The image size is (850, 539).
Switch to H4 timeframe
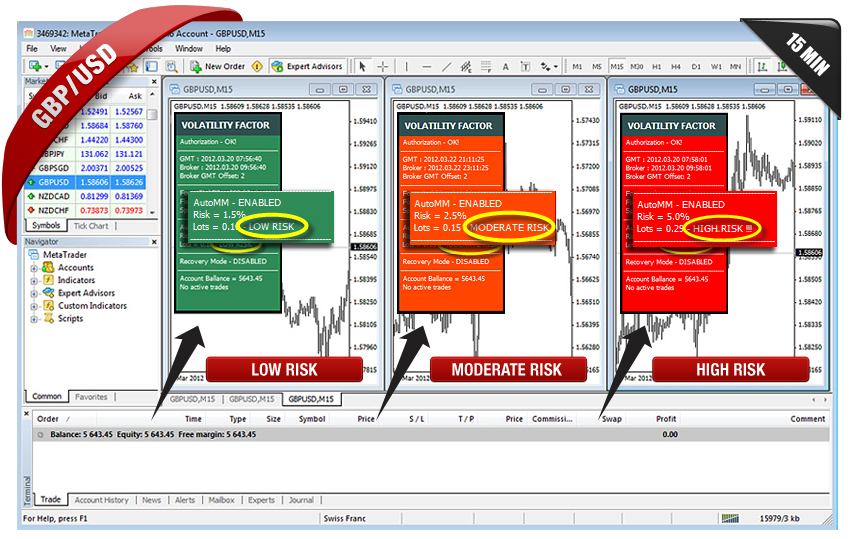coord(676,66)
